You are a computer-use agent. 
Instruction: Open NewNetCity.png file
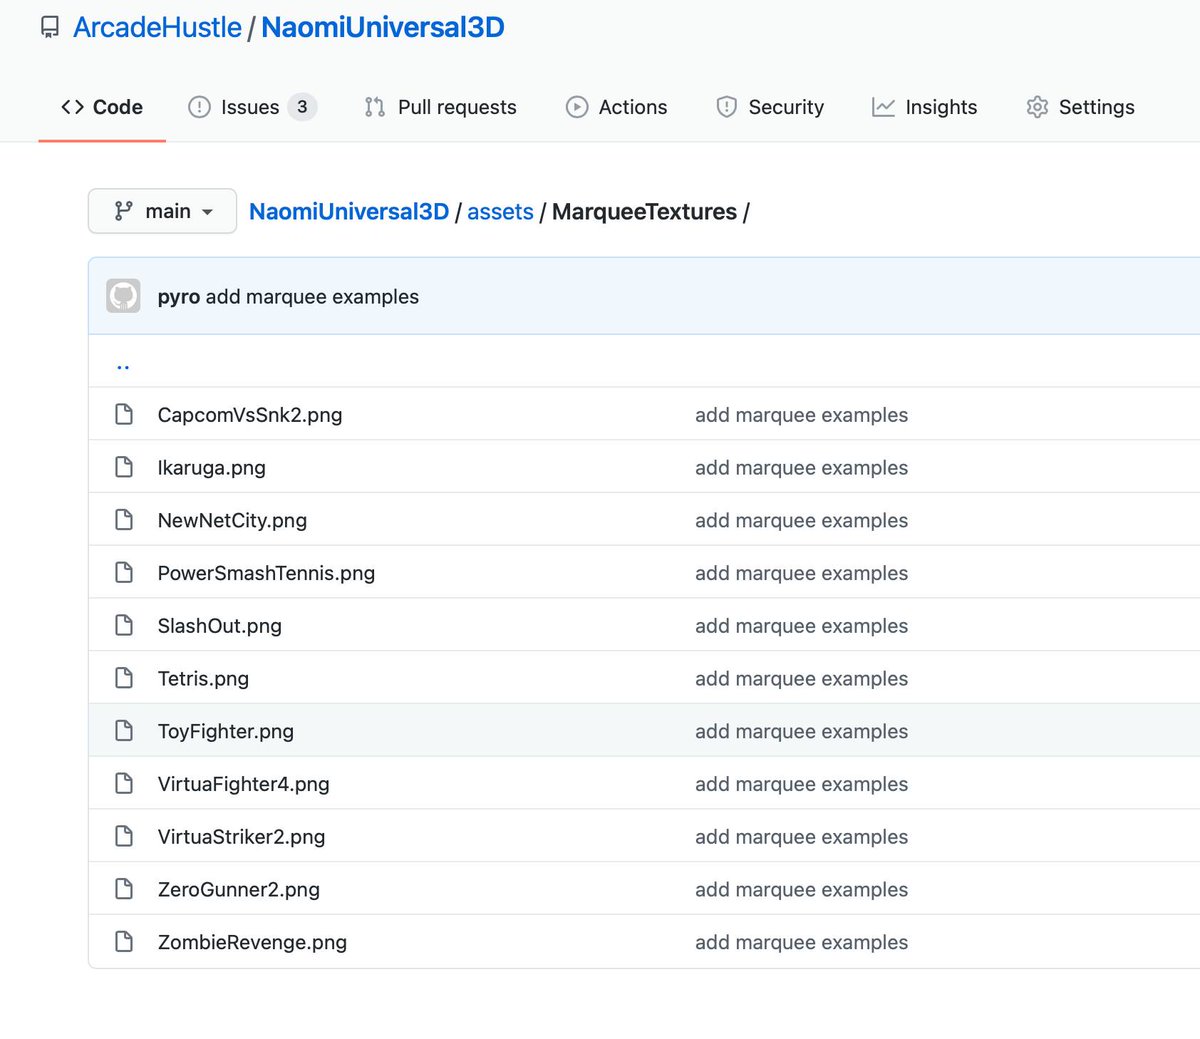(x=232, y=521)
